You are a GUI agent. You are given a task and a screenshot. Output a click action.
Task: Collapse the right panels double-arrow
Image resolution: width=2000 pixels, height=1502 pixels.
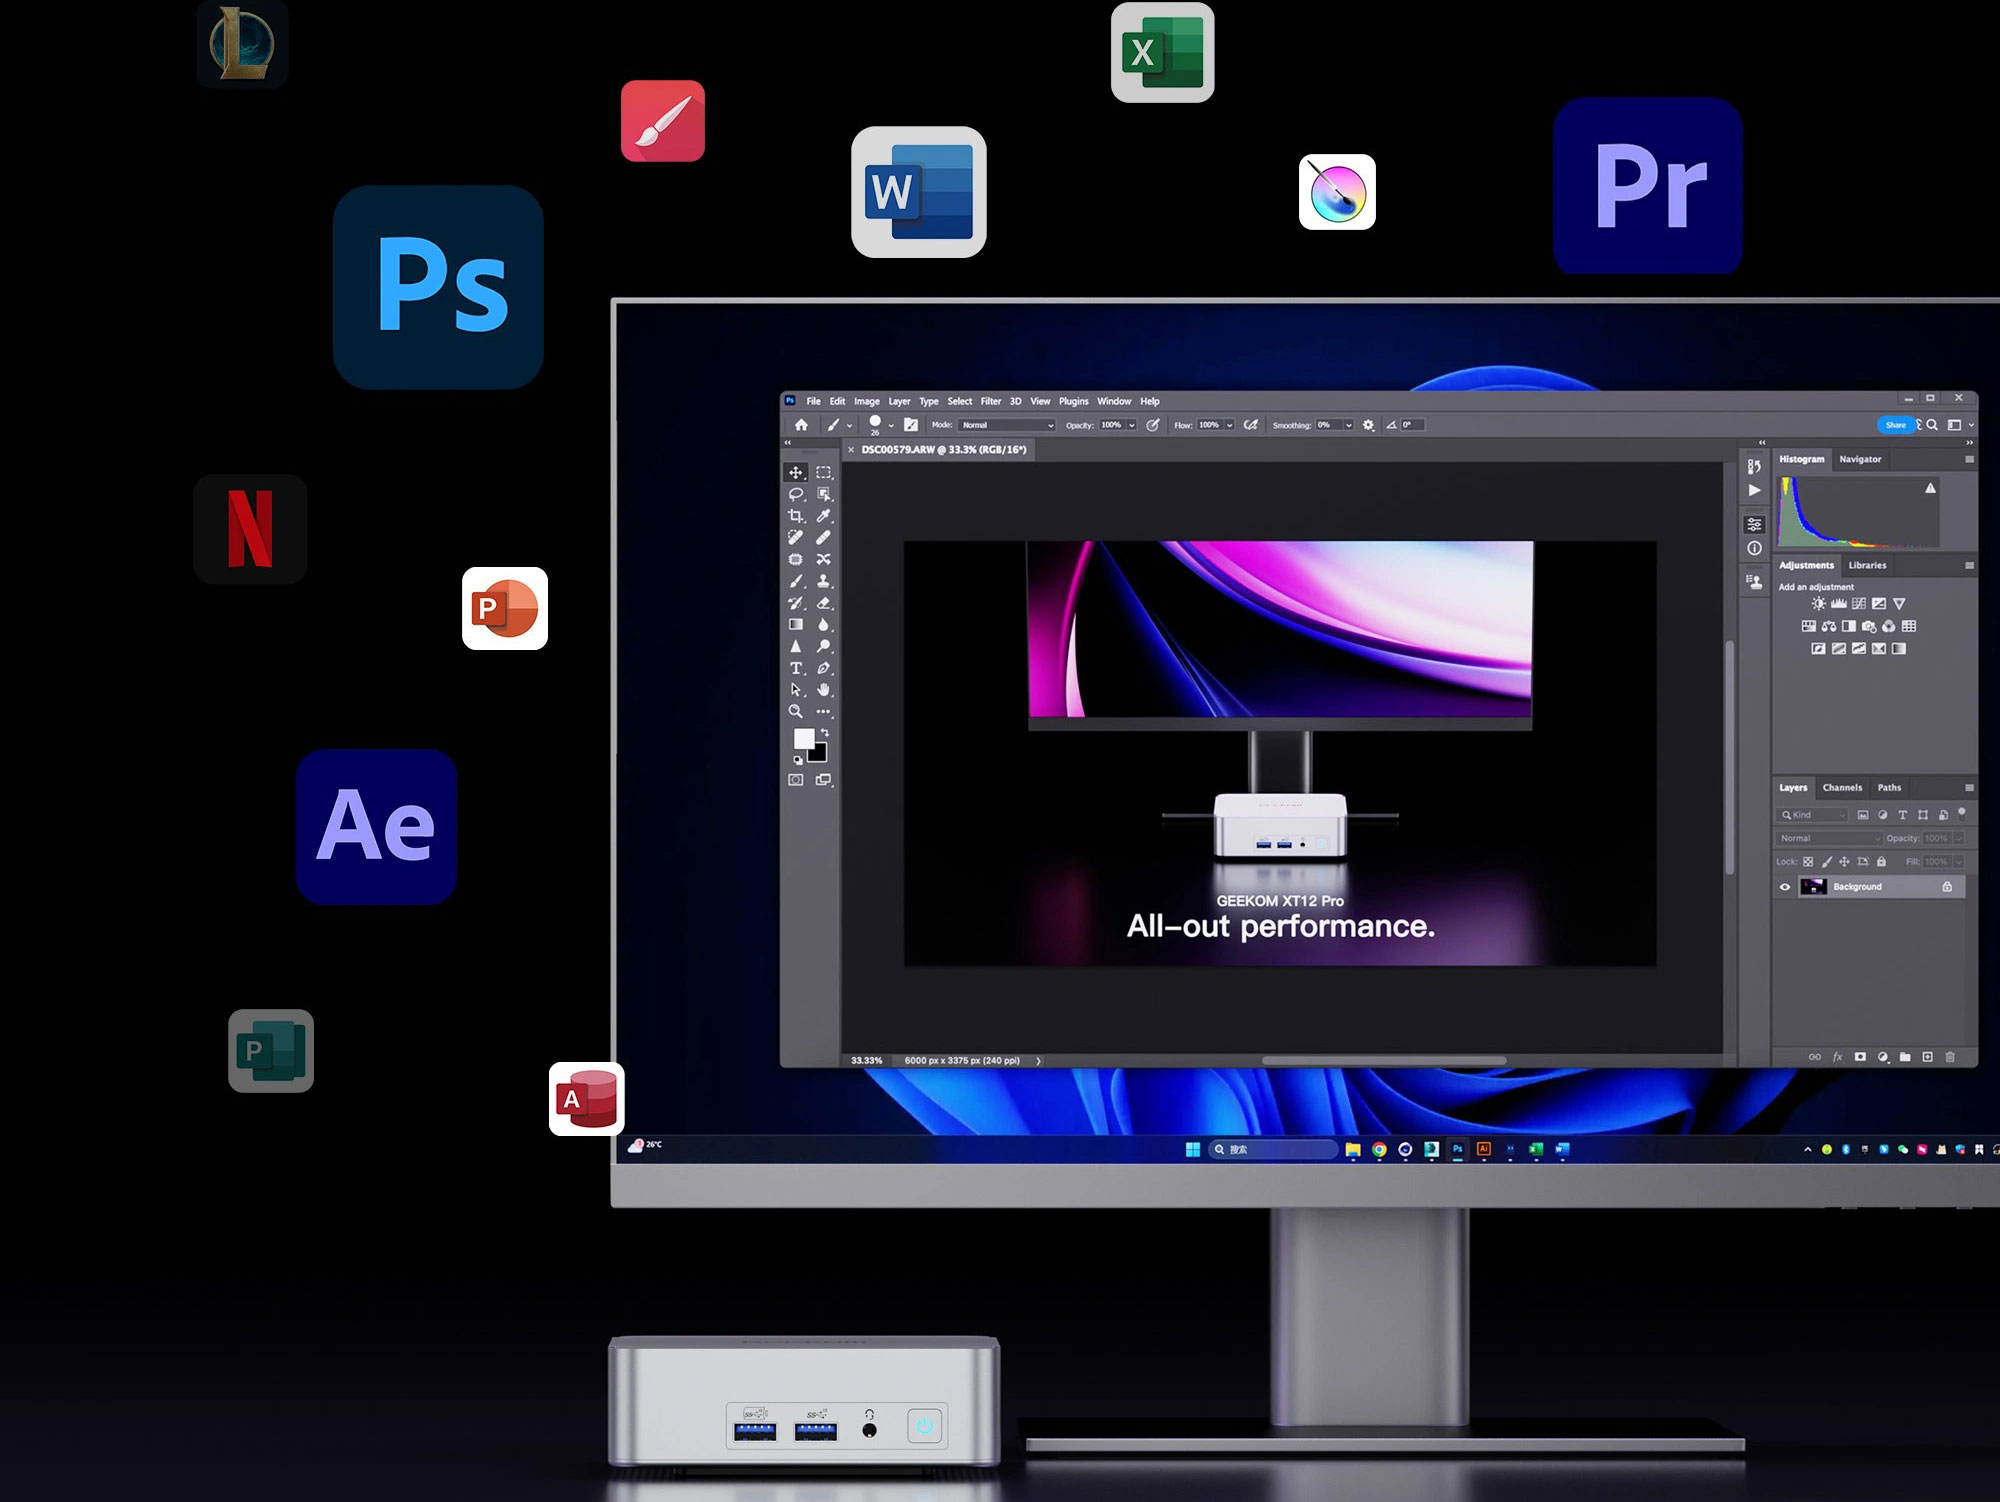click(x=1970, y=442)
